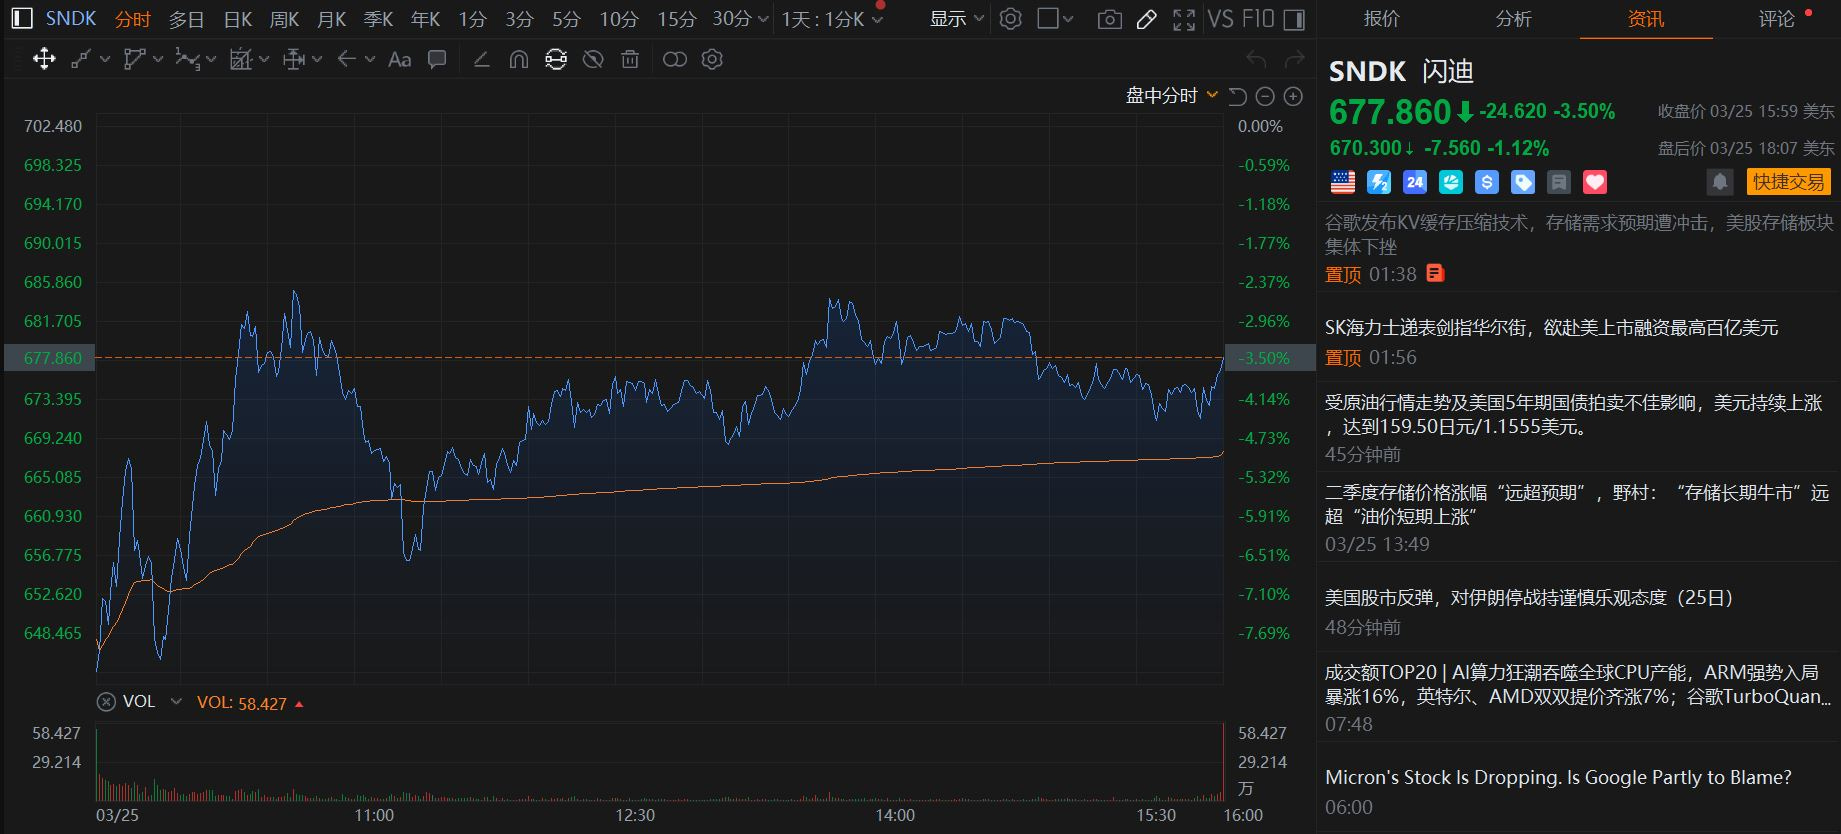Viewport: 1841px width, 834px height.
Task: Select the comment bubble annotation tool
Action: (437, 59)
